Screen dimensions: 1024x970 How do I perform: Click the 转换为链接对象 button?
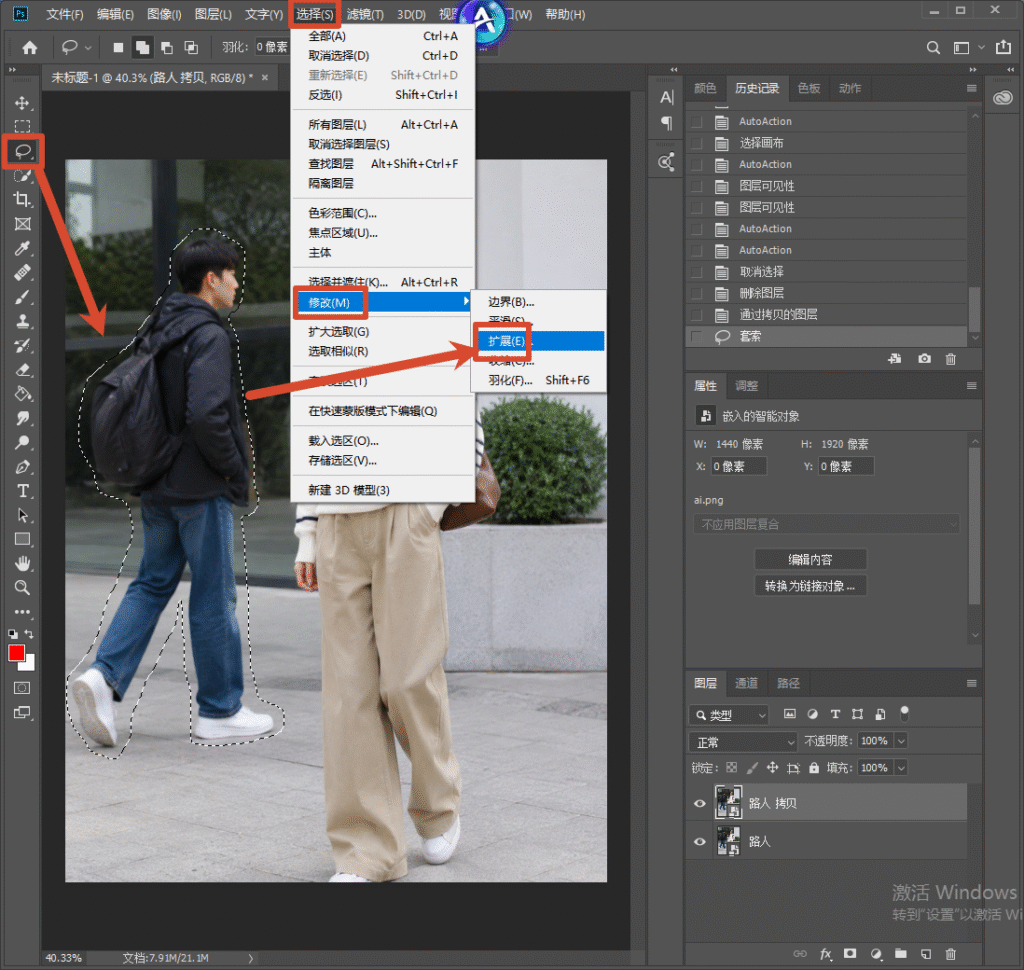pos(810,586)
